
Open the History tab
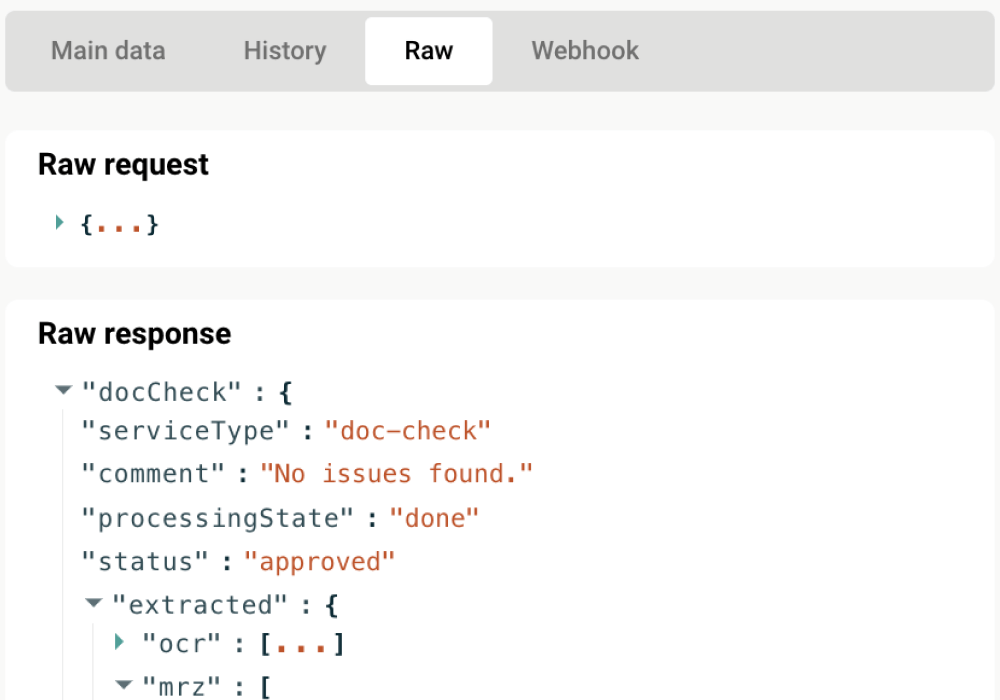tap(285, 51)
